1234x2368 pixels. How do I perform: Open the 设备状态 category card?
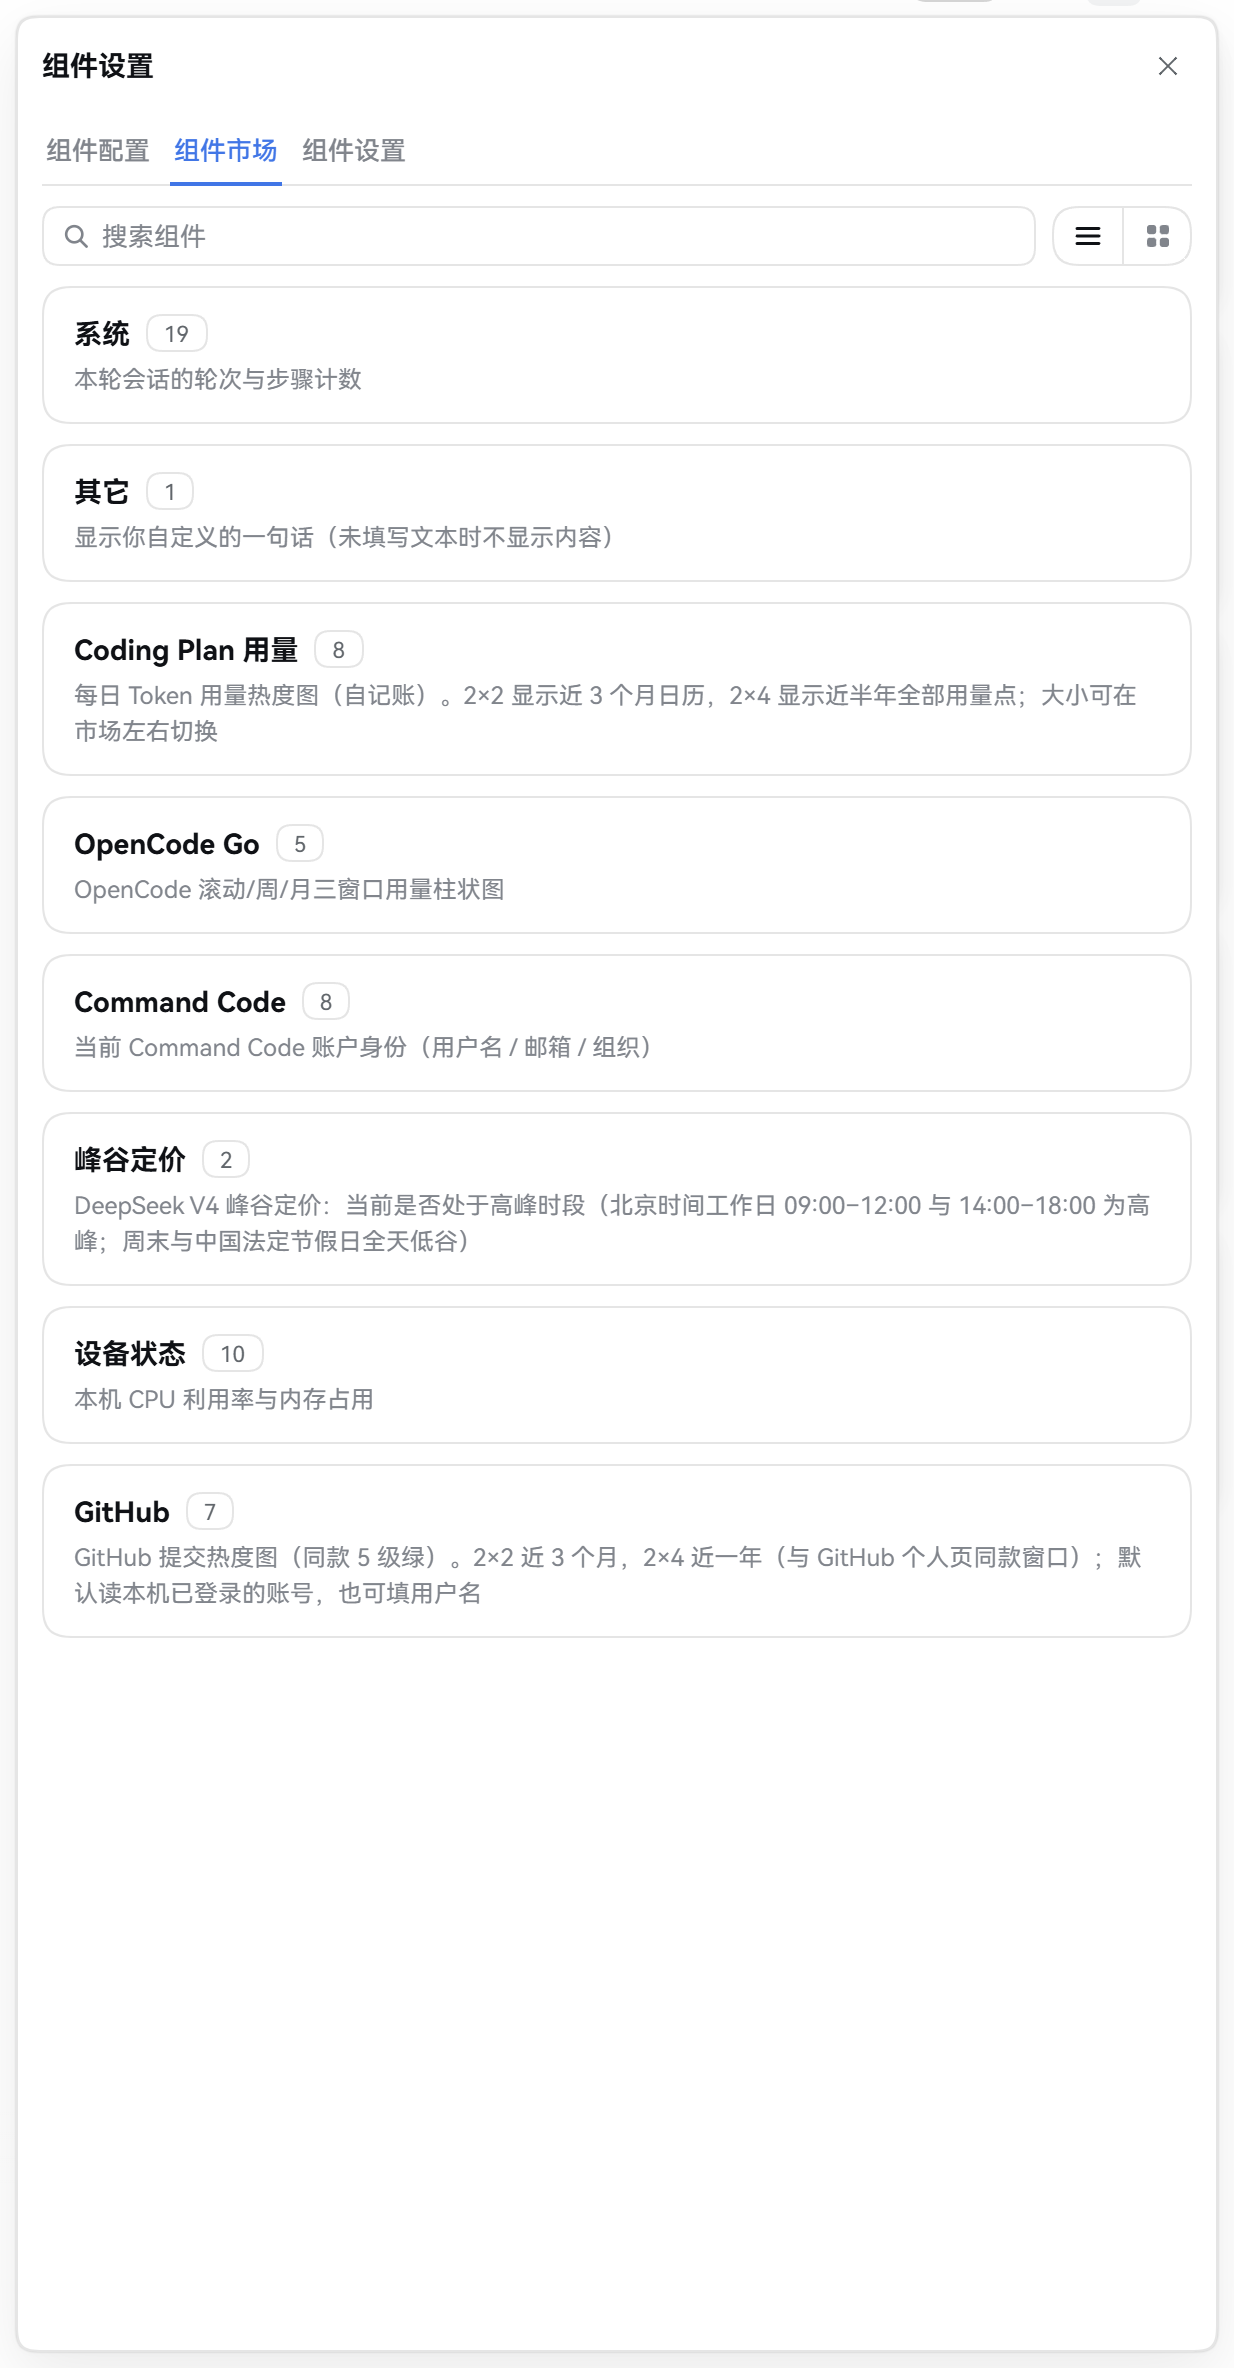617,1375
